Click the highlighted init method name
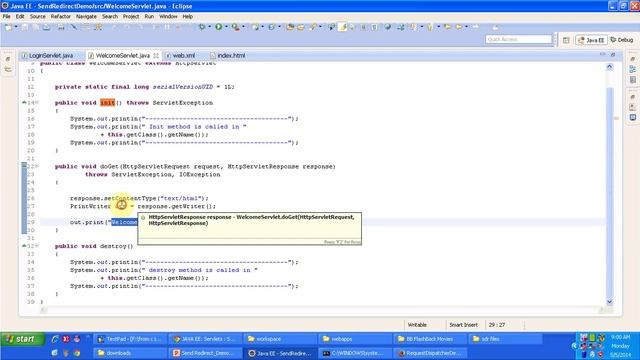The image size is (640, 360). 108,103
